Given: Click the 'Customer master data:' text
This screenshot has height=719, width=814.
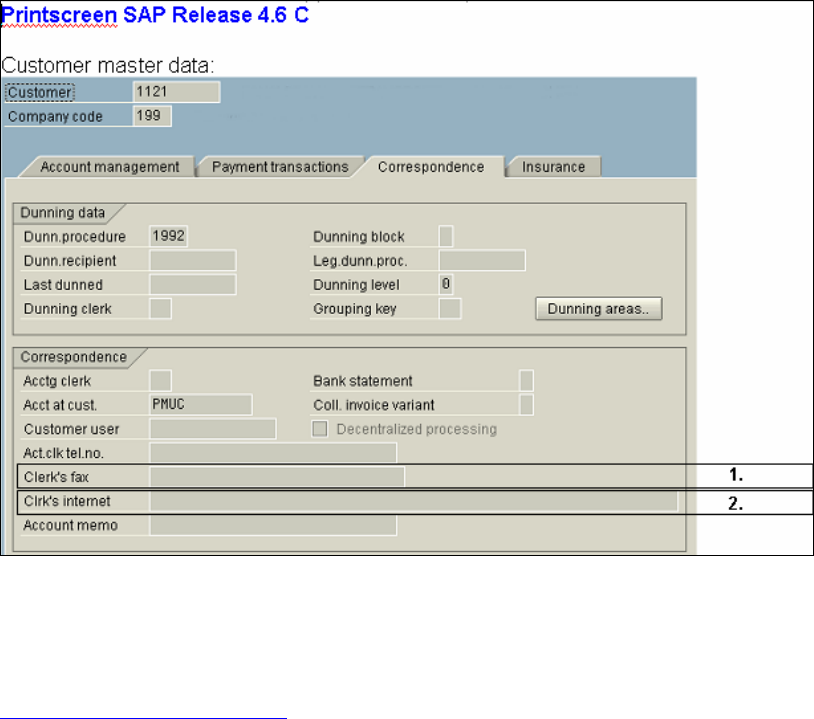Looking at the screenshot, I should (107, 65).
